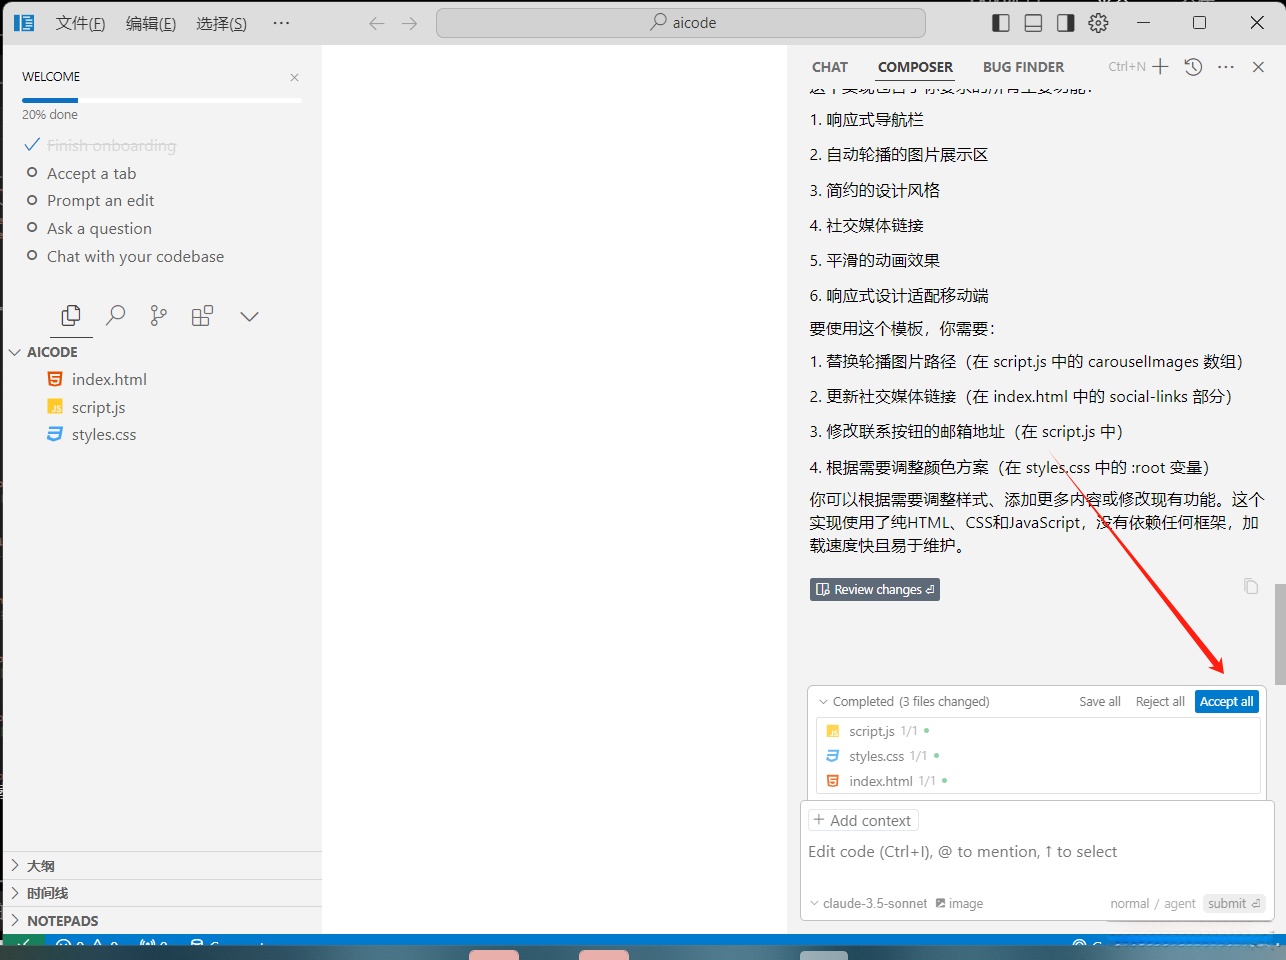Image resolution: width=1286 pixels, height=960 pixels.
Task: Open the Explorer view icon
Action: [71, 316]
